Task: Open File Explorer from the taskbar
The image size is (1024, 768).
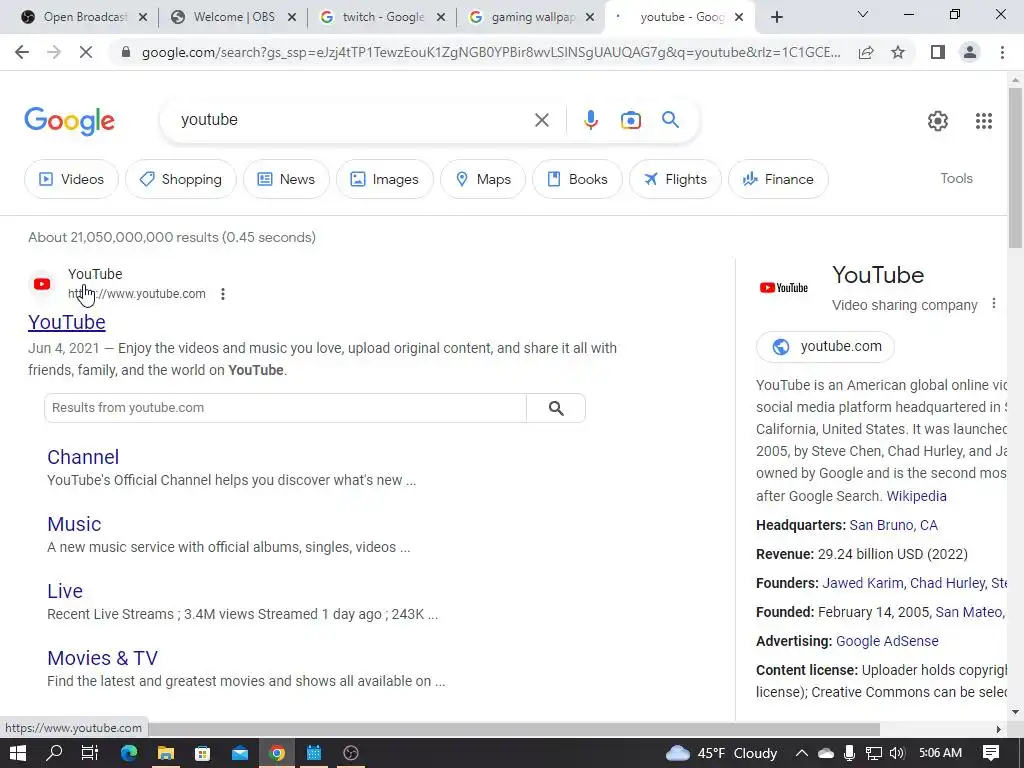Action: coord(166,753)
